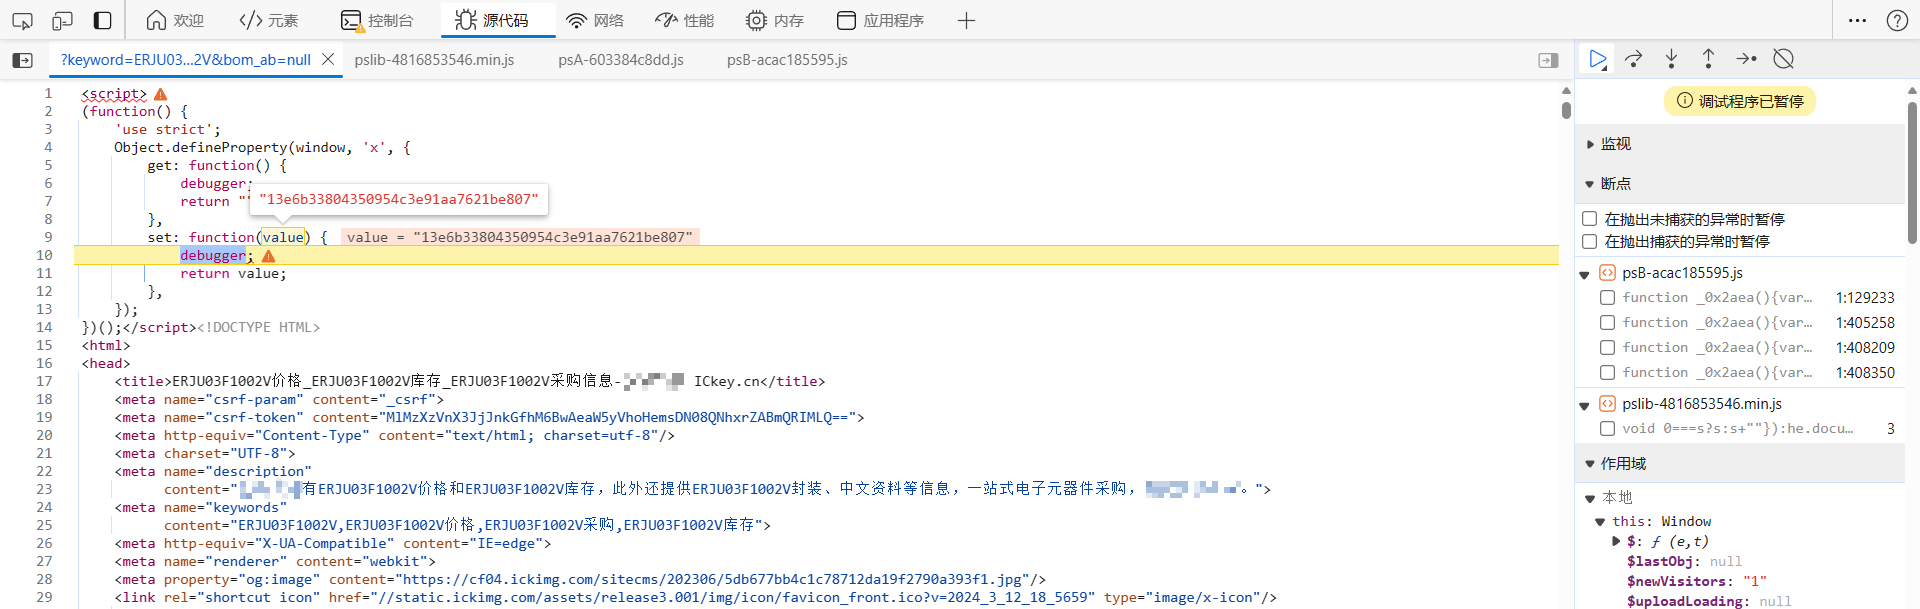
Task: Open the 欢迎 (Welcome) tab
Action: [175, 20]
